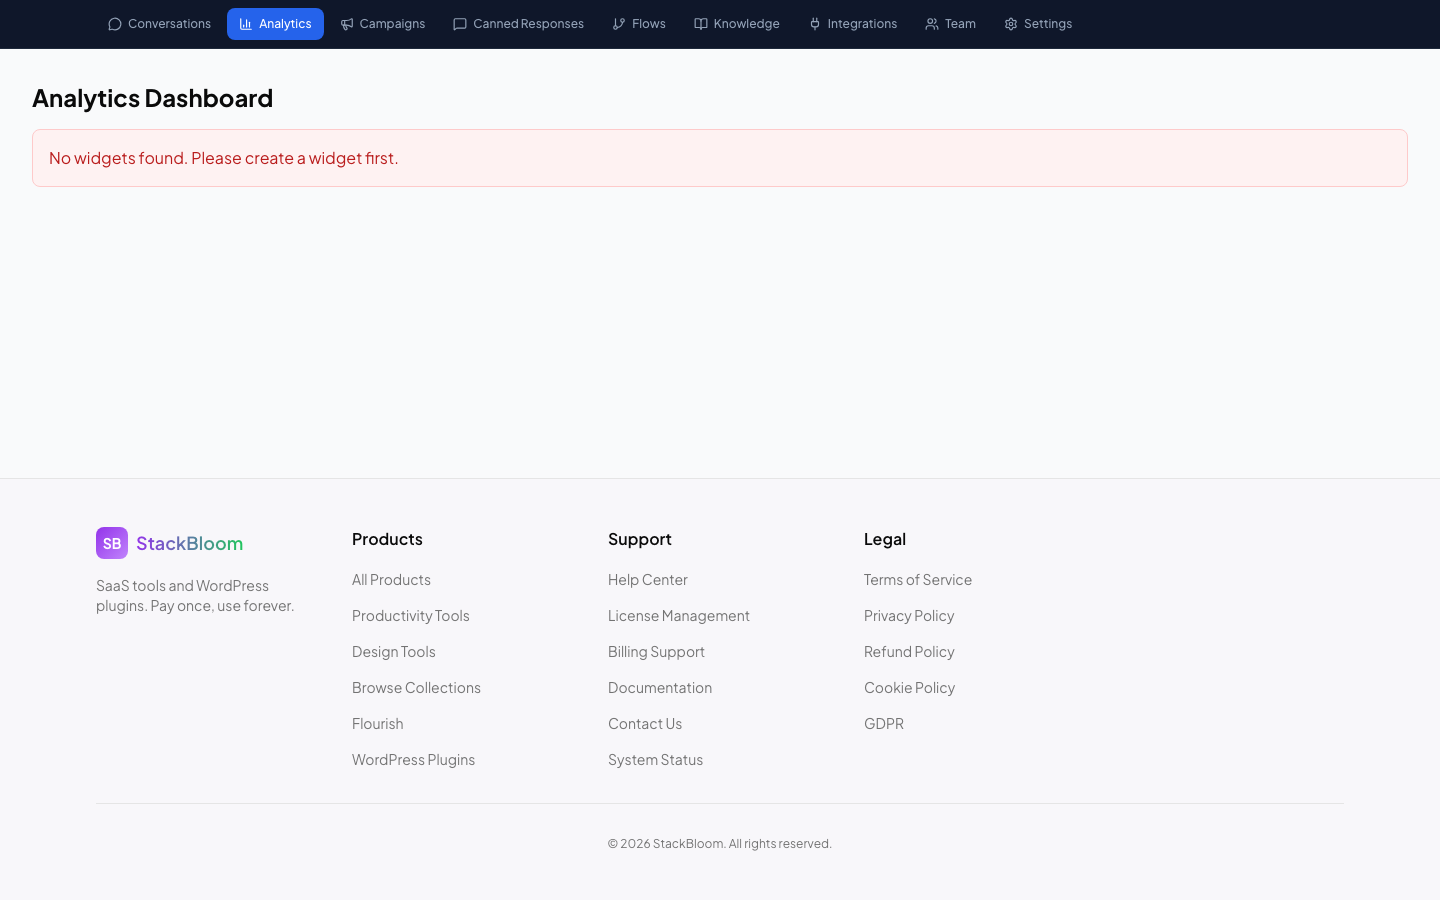Click the Canned Responses speech bubble icon
This screenshot has width=1440, height=900.
(460, 23)
